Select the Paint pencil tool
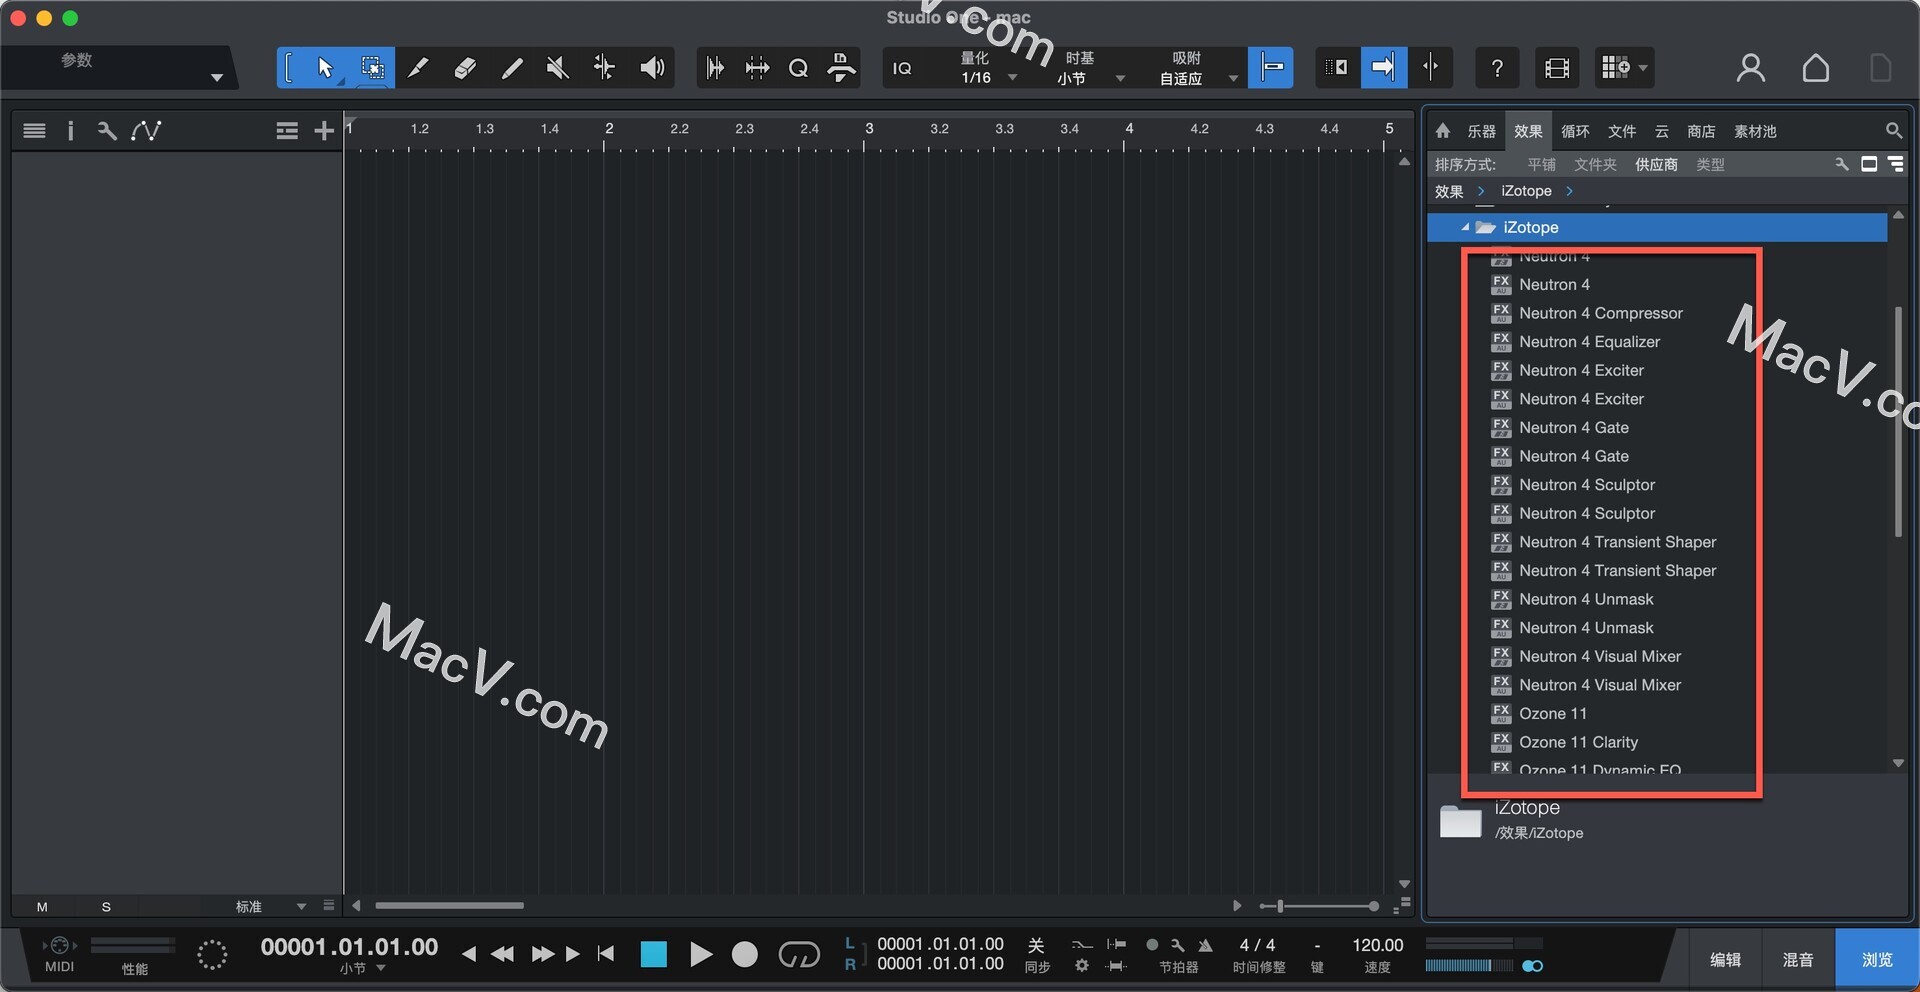Viewport: 1920px width, 992px height. point(511,68)
